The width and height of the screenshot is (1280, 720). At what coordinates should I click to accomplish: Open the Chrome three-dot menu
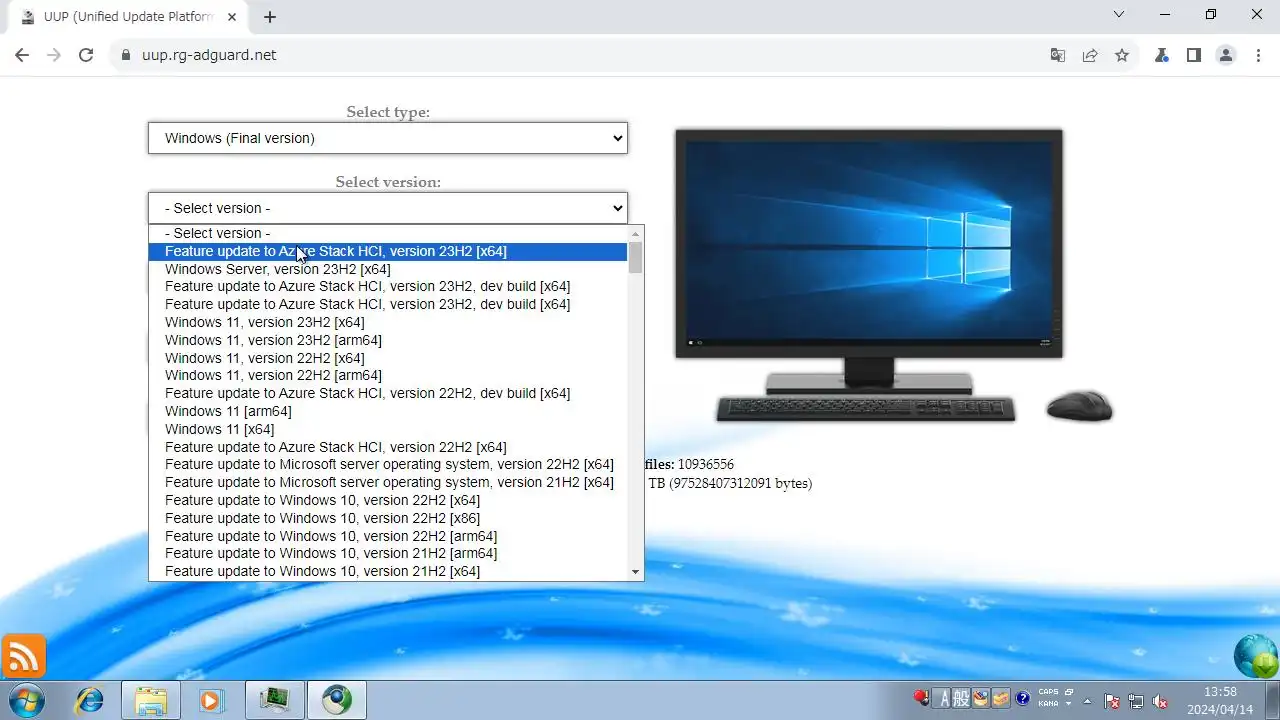click(x=1258, y=55)
